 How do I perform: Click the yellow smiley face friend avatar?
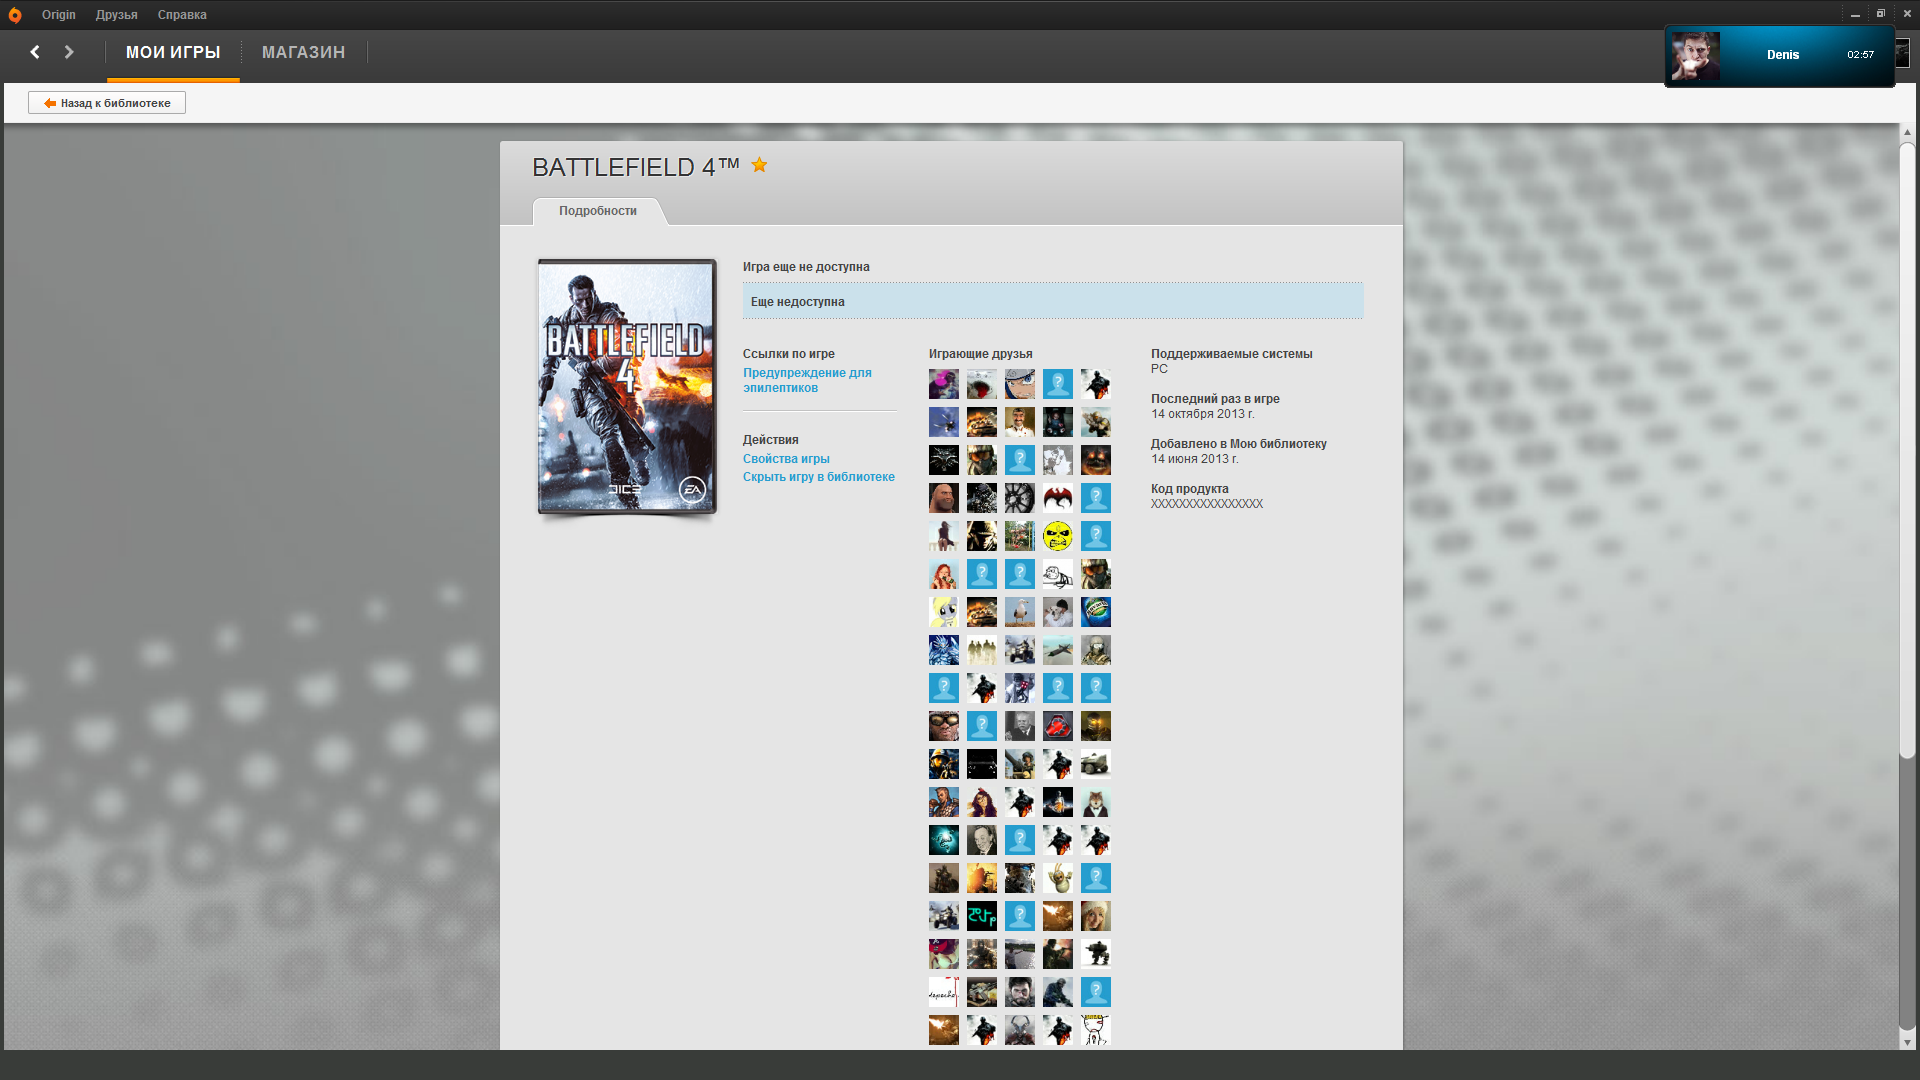tap(1057, 536)
